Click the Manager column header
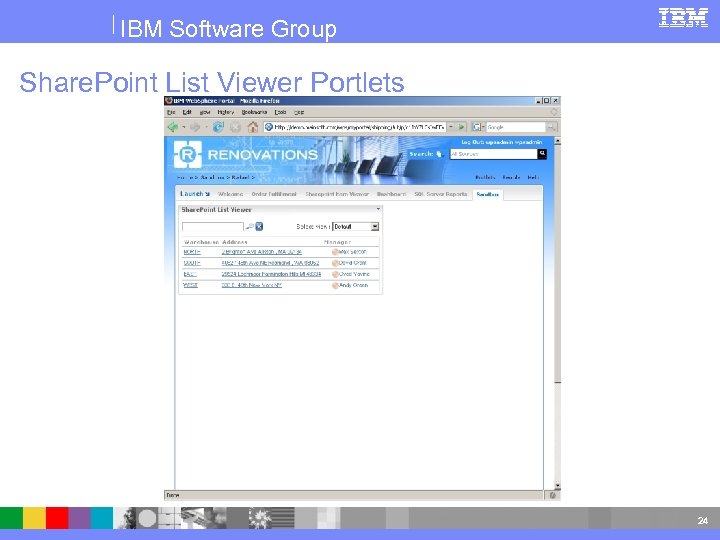The width and height of the screenshot is (720, 540). (x=338, y=242)
